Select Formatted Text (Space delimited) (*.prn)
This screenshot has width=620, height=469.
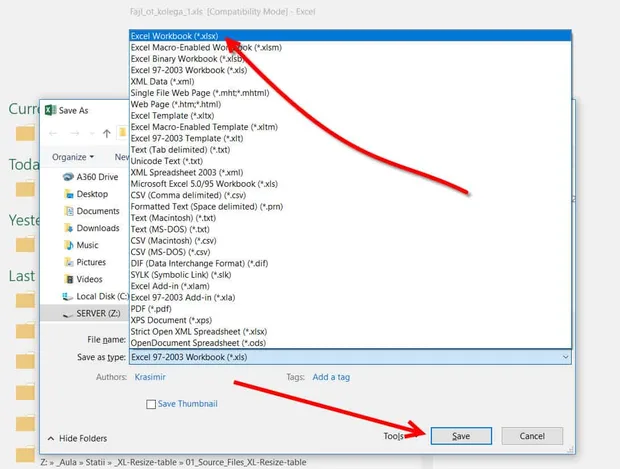pyautogui.click(x=350, y=207)
